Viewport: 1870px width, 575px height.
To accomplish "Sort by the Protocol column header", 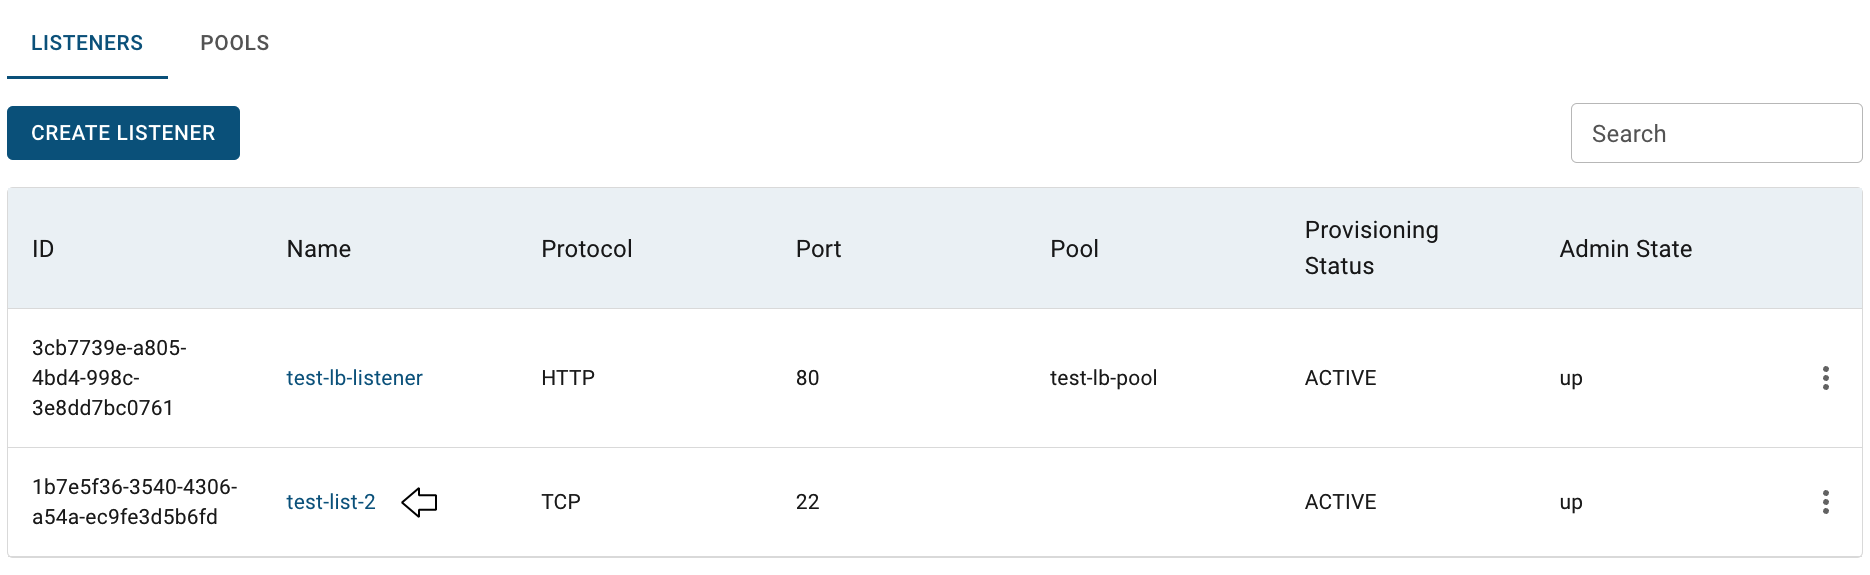I will click(587, 249).
